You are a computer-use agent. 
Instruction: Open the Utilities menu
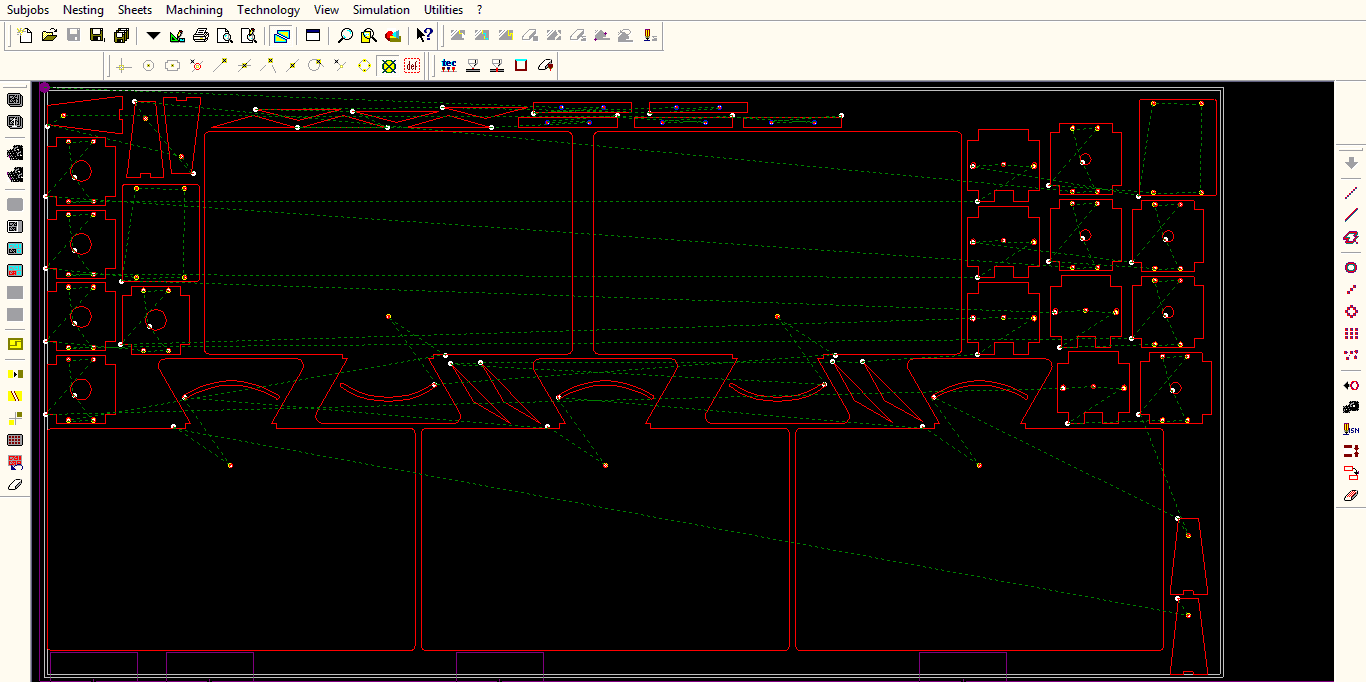443,10
